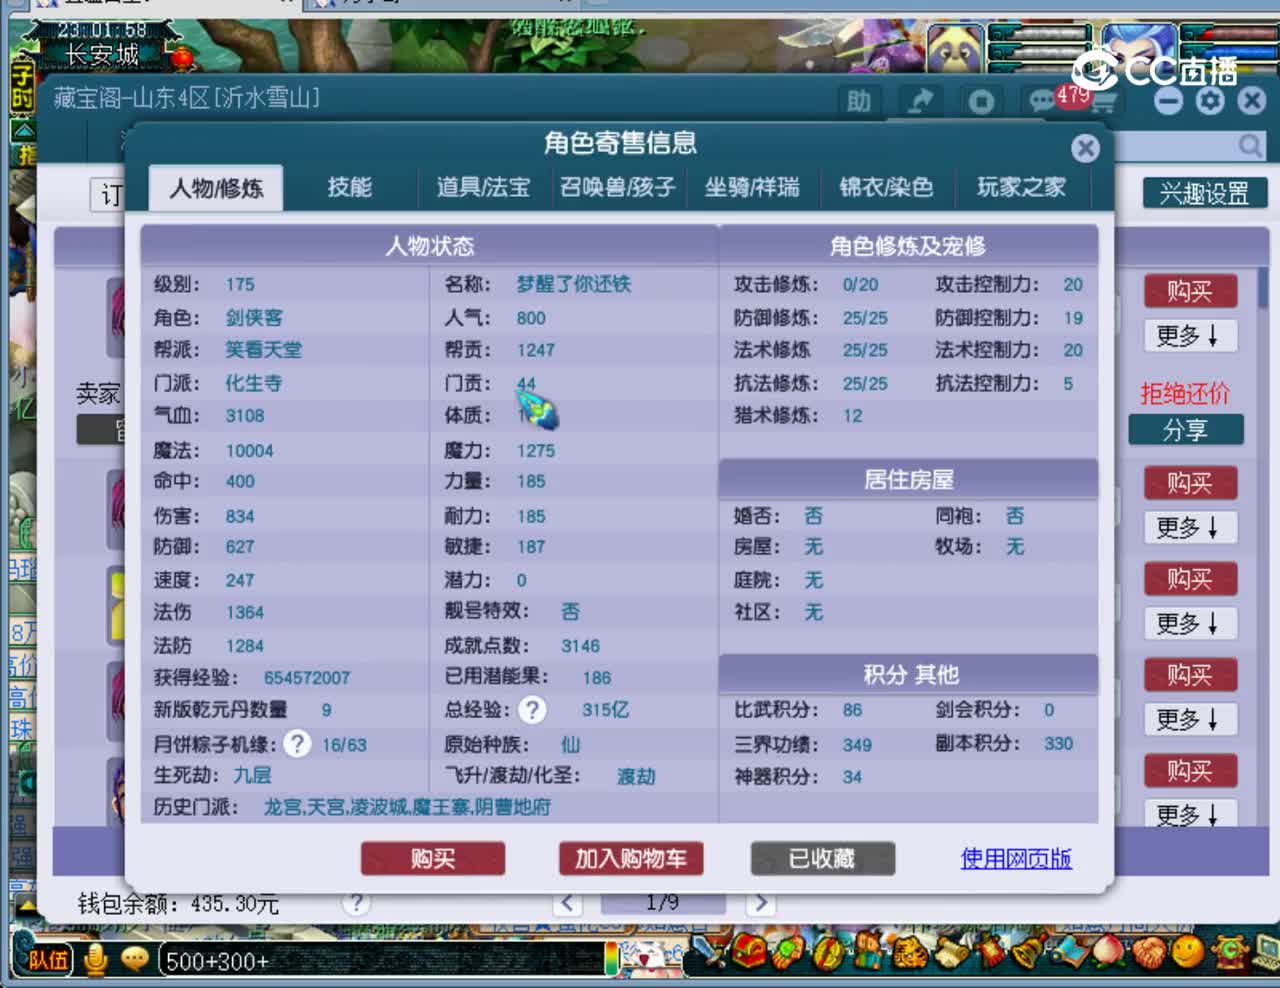The image size is (1280, 988).
Task: Go to next page with right arrow
Action: point(760,903)
